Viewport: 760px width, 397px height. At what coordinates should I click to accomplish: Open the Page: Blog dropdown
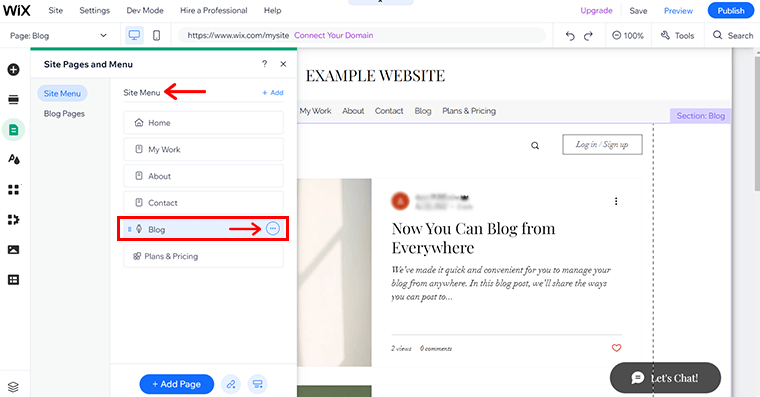click(58, 35)
